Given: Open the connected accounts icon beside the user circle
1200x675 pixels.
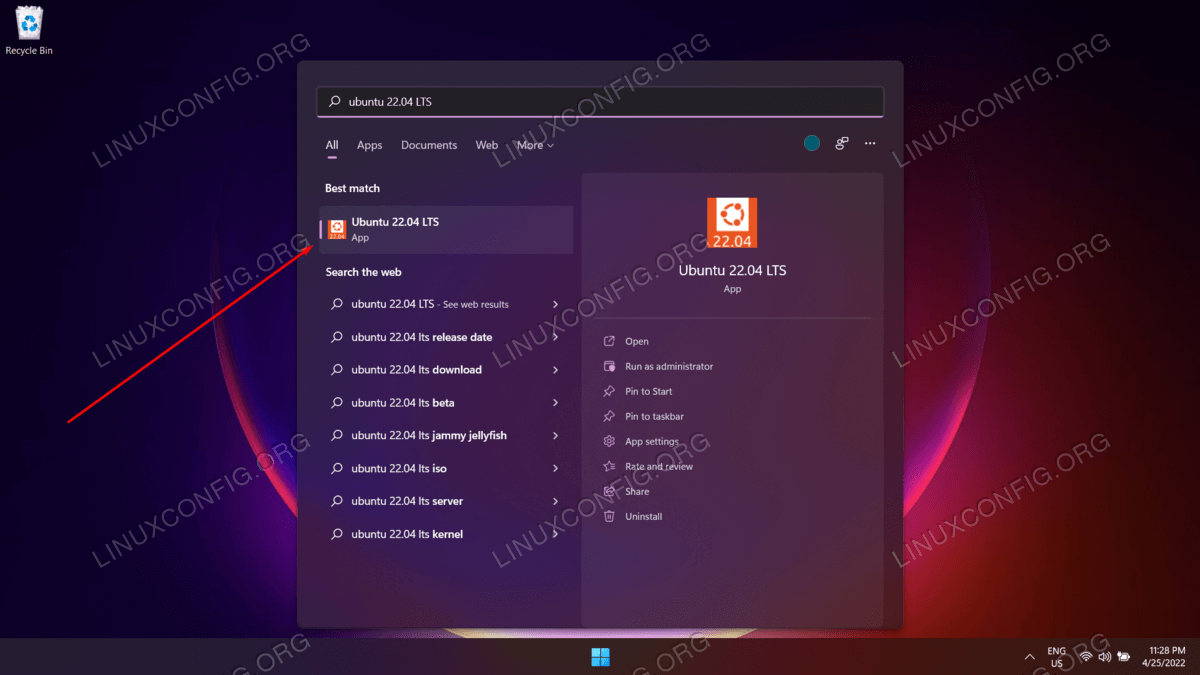Looking at the screenshot, I should click(842, 144).
